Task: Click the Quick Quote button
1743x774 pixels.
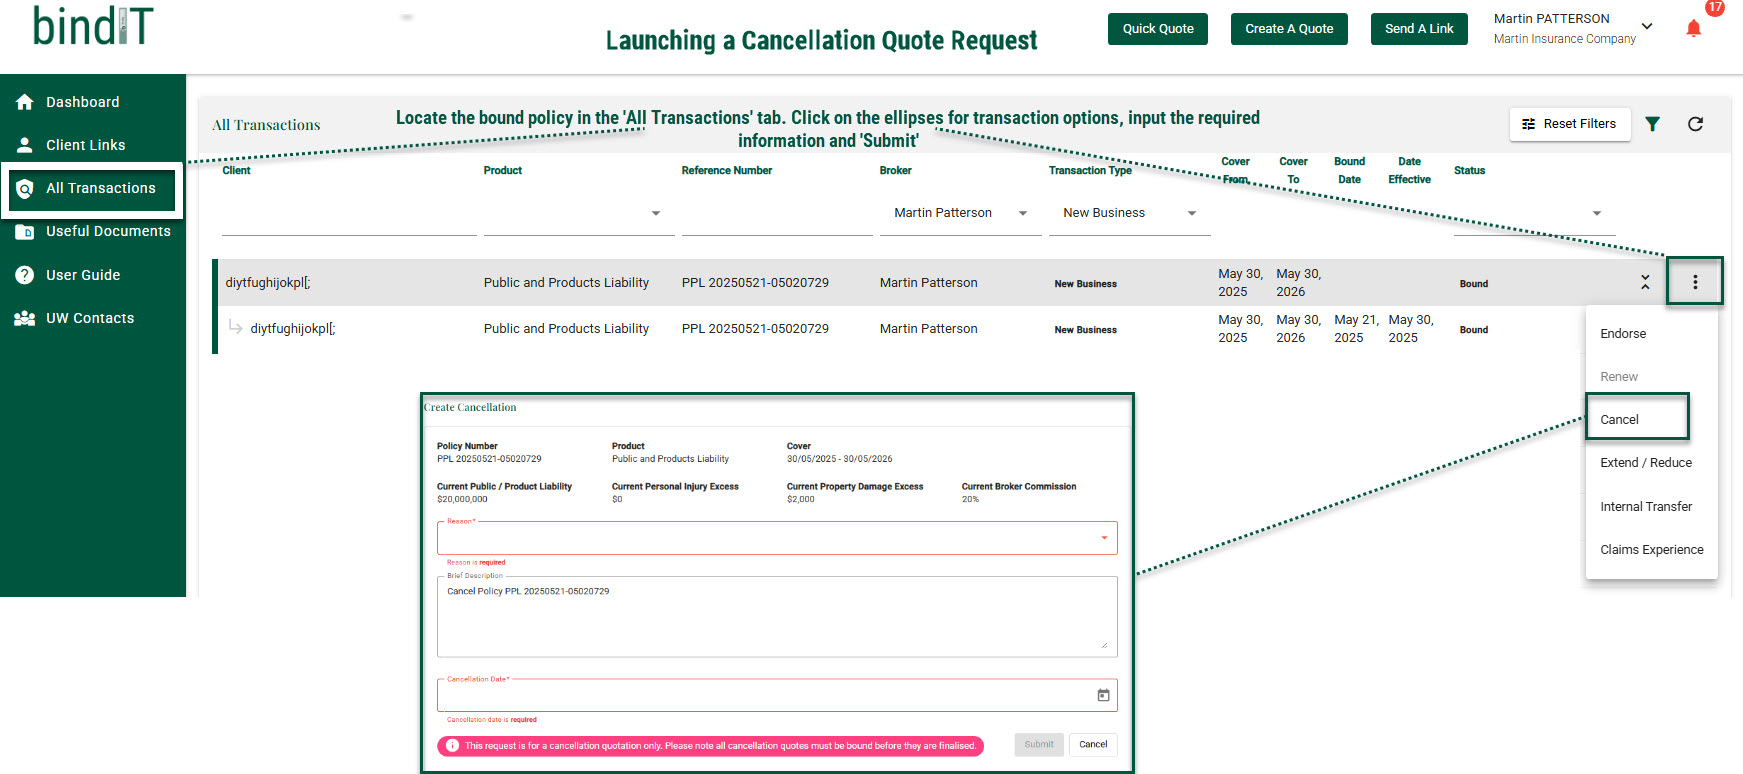Action: click(x=1157, y=29)
